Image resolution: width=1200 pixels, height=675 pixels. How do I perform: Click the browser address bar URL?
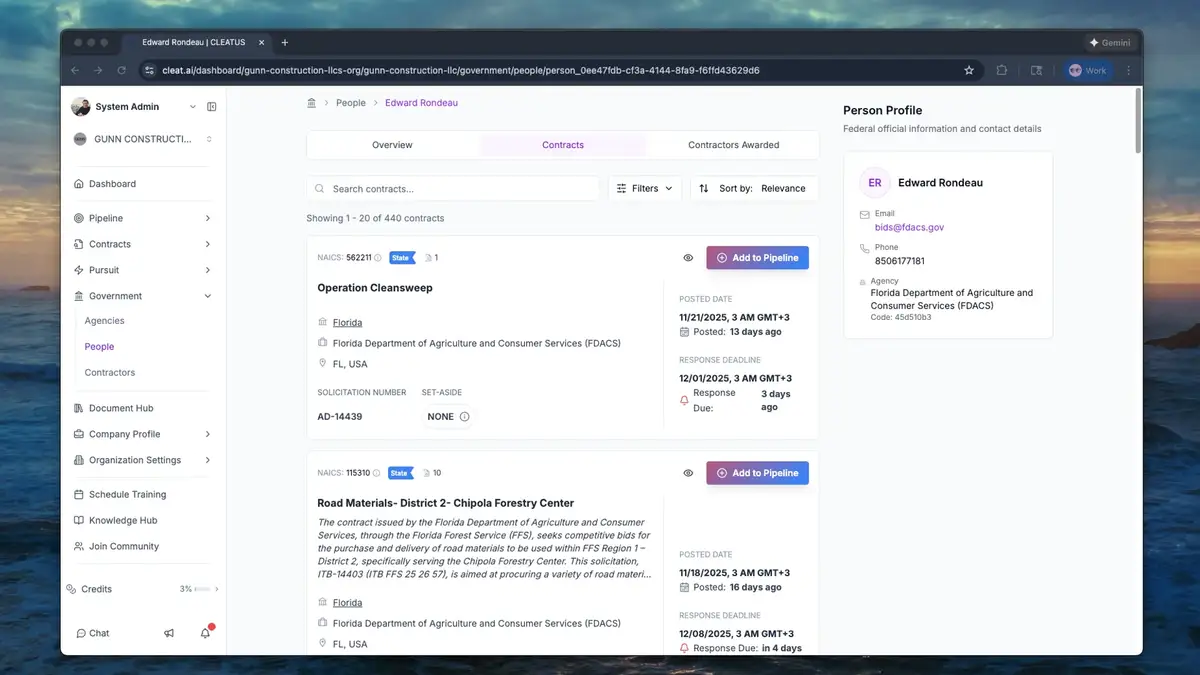click(460, 71)
